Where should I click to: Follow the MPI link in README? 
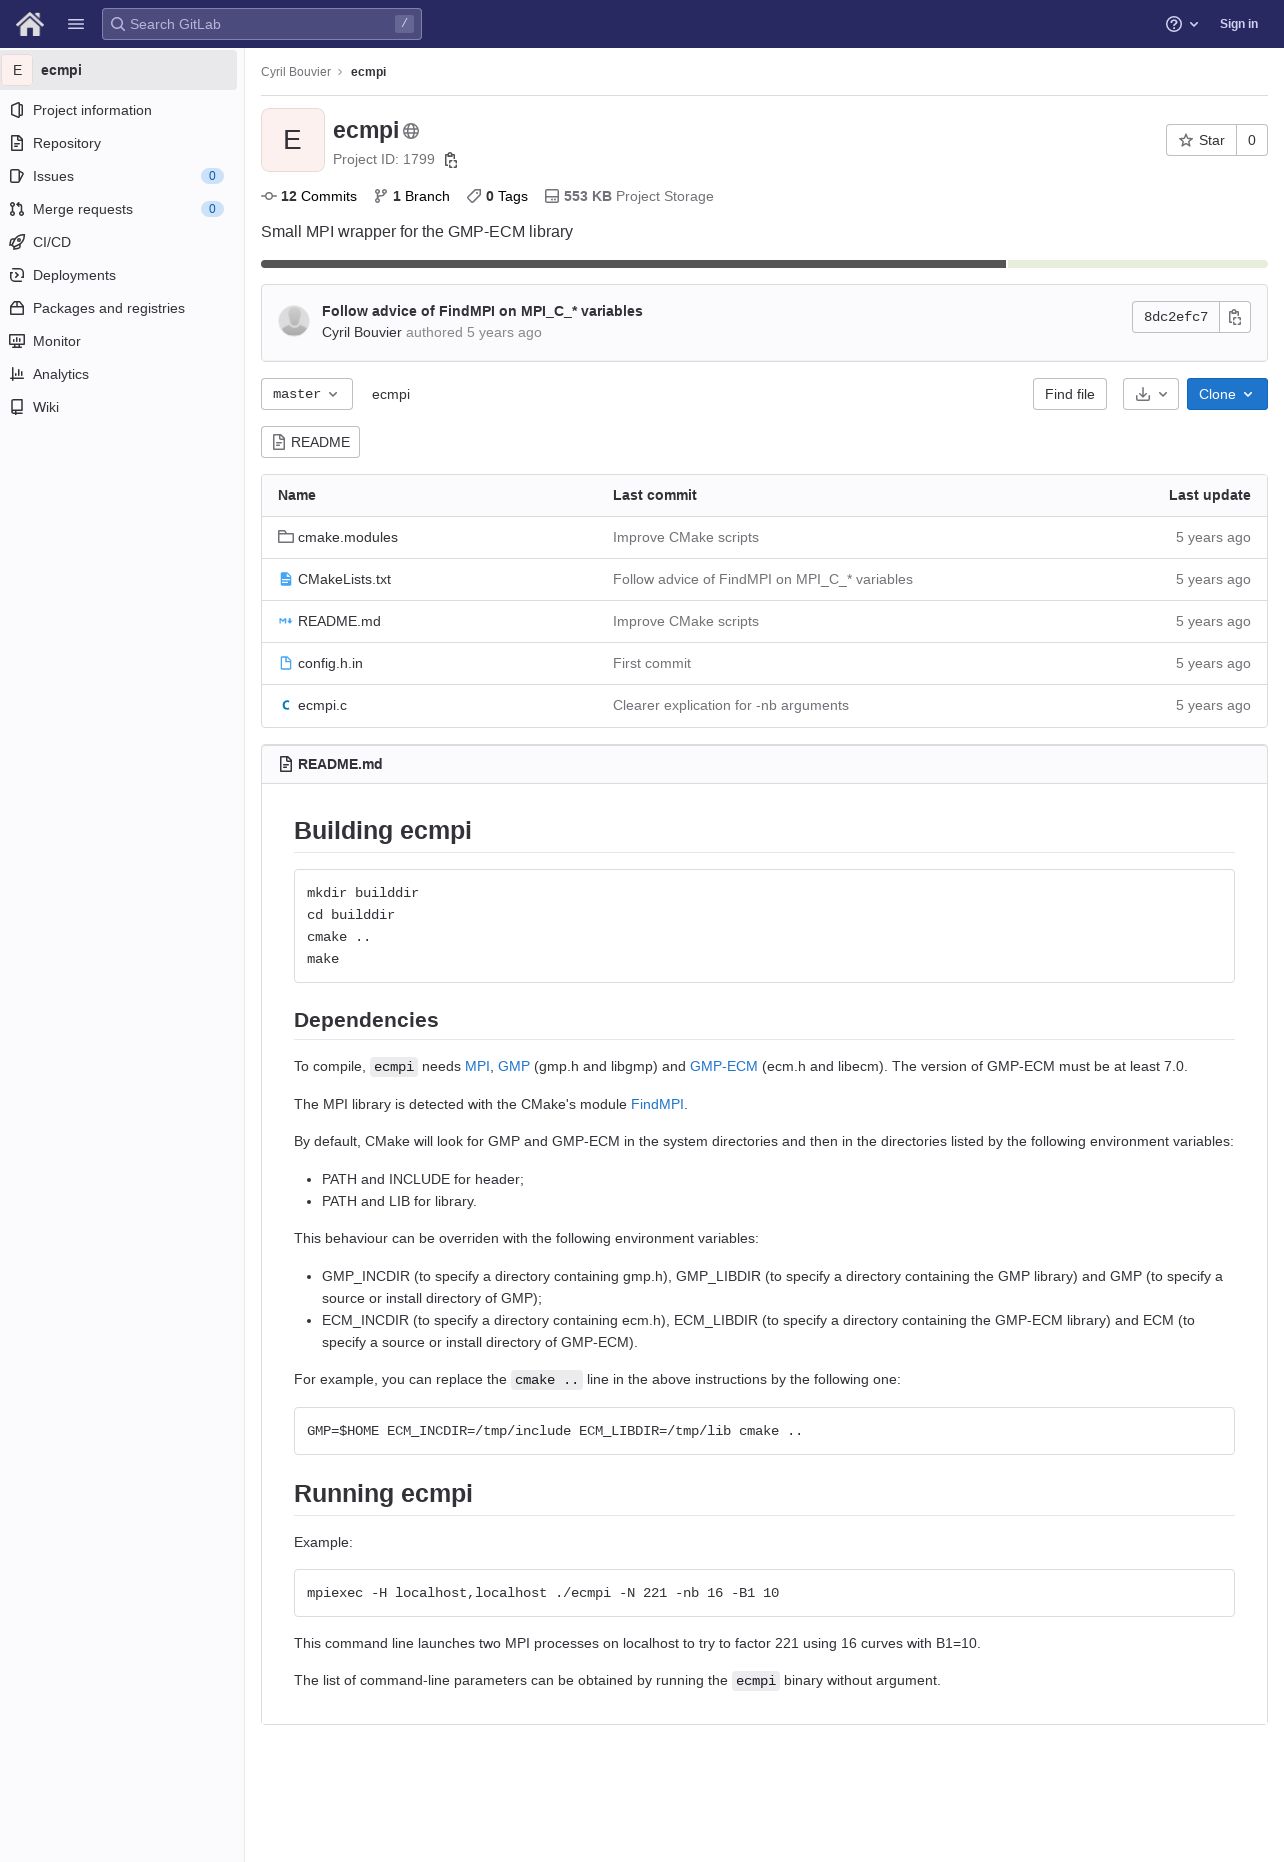477,1066
